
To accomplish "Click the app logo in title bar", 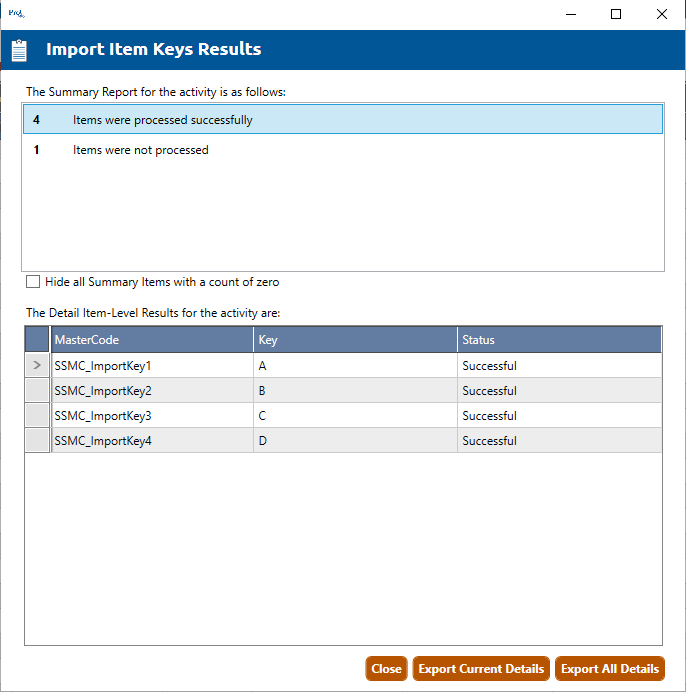I will coord(15,14).
